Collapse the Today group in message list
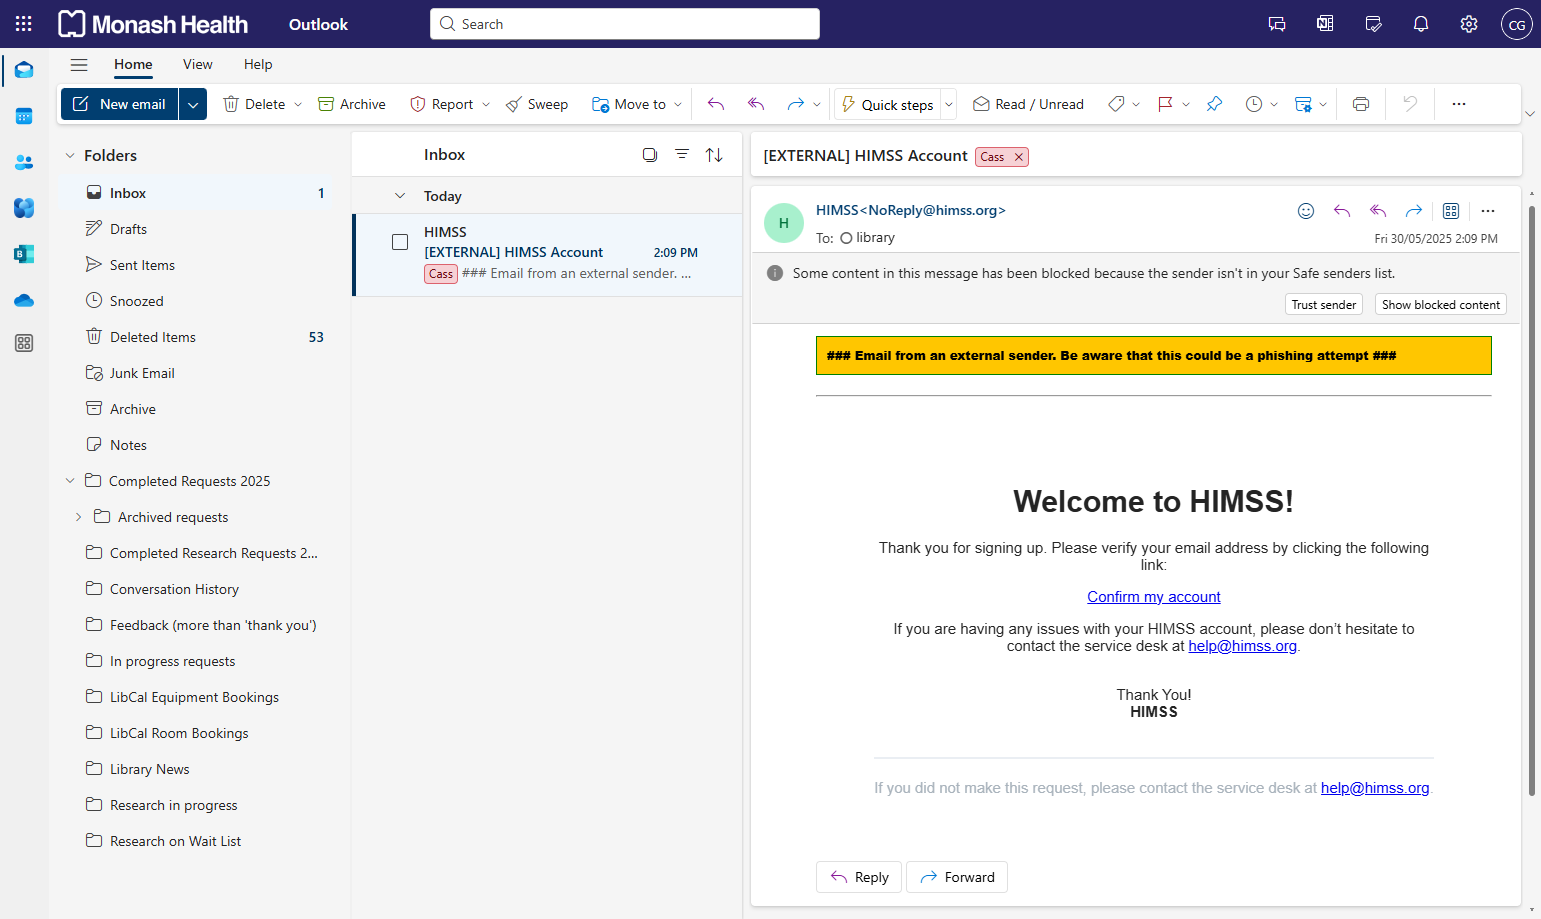 point(400,196)
